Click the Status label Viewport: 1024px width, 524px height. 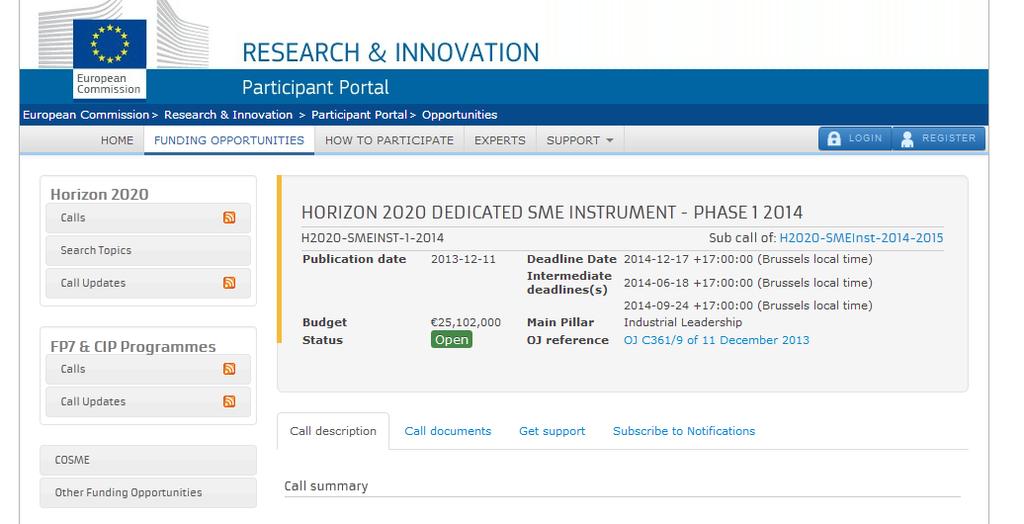click(x=323, y=340)
